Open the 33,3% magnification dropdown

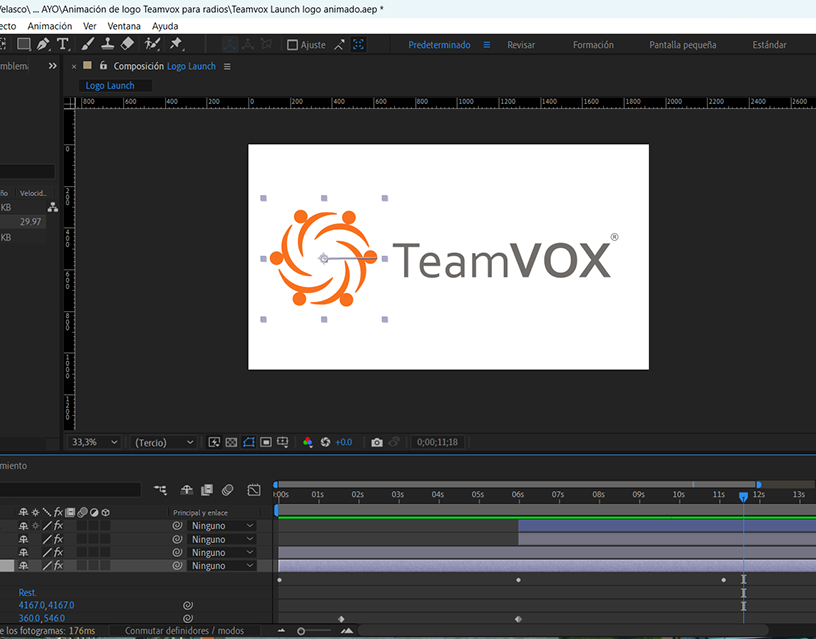click(x=94, y=442)
